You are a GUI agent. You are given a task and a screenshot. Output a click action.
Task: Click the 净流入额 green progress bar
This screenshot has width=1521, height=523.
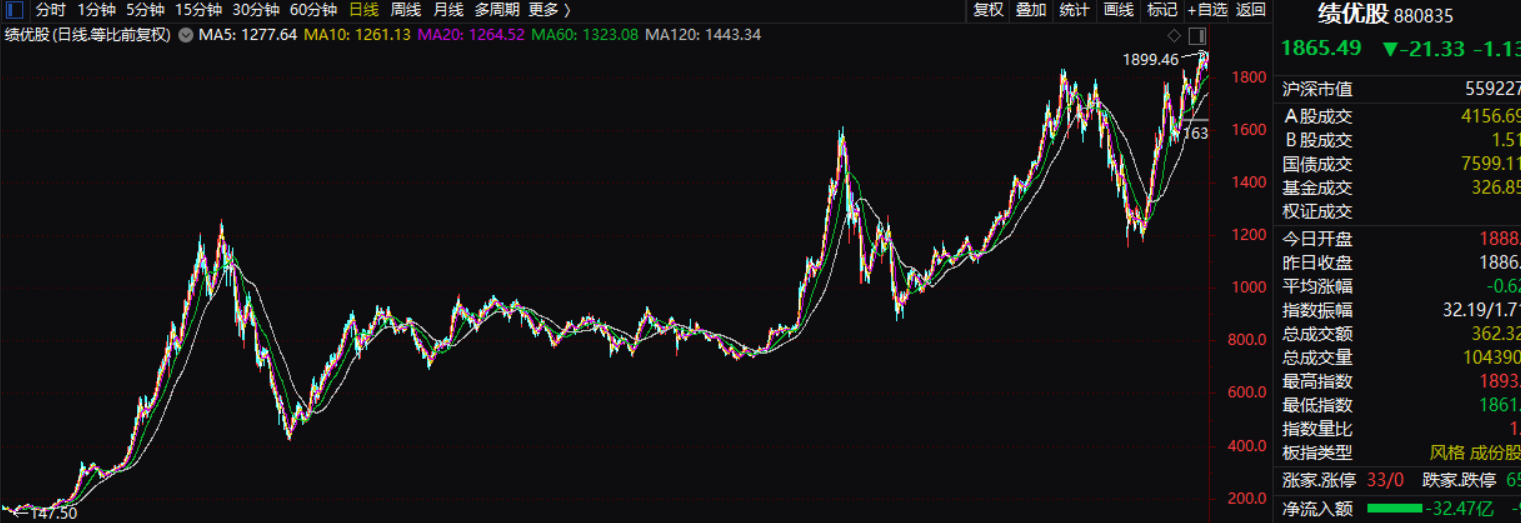point(1393,508)
